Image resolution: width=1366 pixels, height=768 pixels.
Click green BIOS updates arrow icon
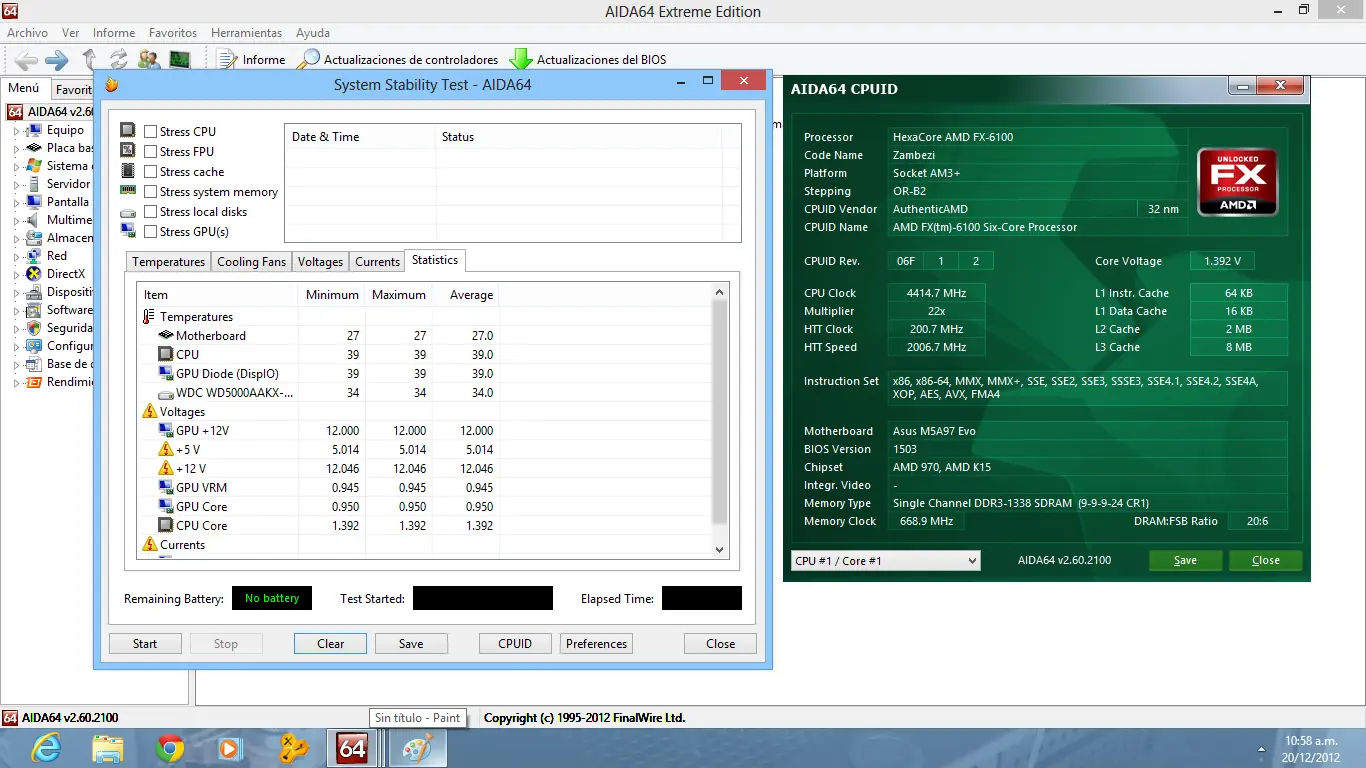pyautogui.click(x=521, y=60)
